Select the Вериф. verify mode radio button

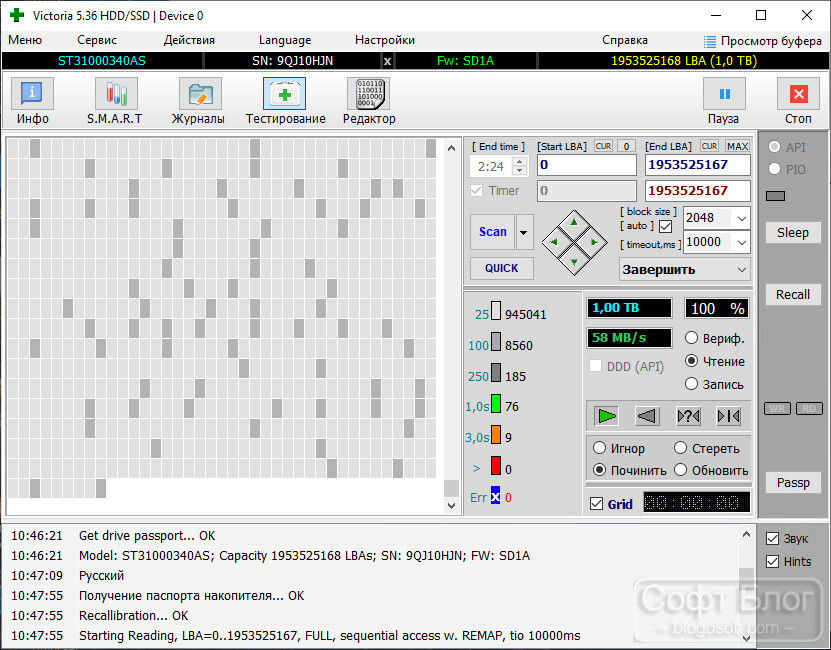click(x=691, y=338)
